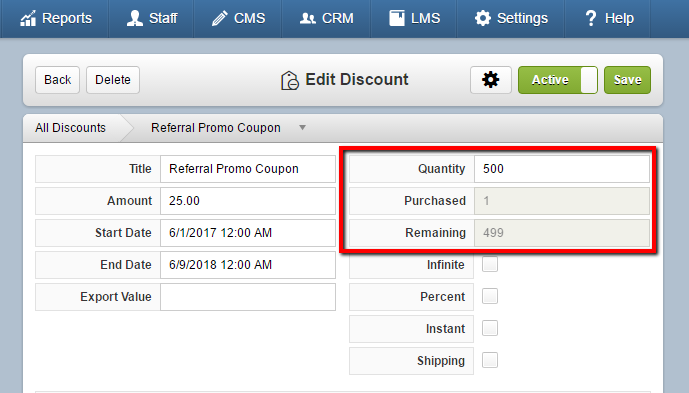Click the Settings gear icon in navigation
The image size is (689, 393).
[x=482, y=18]
